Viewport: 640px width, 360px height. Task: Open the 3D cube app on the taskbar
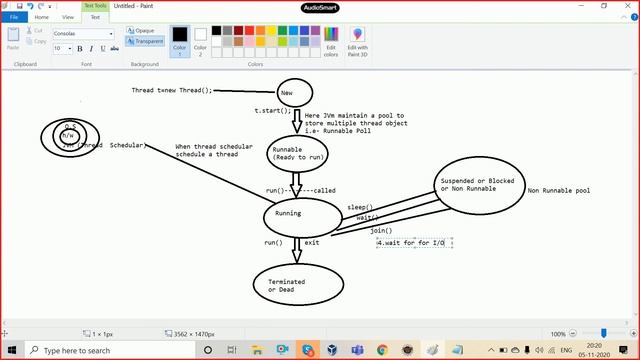332,350
